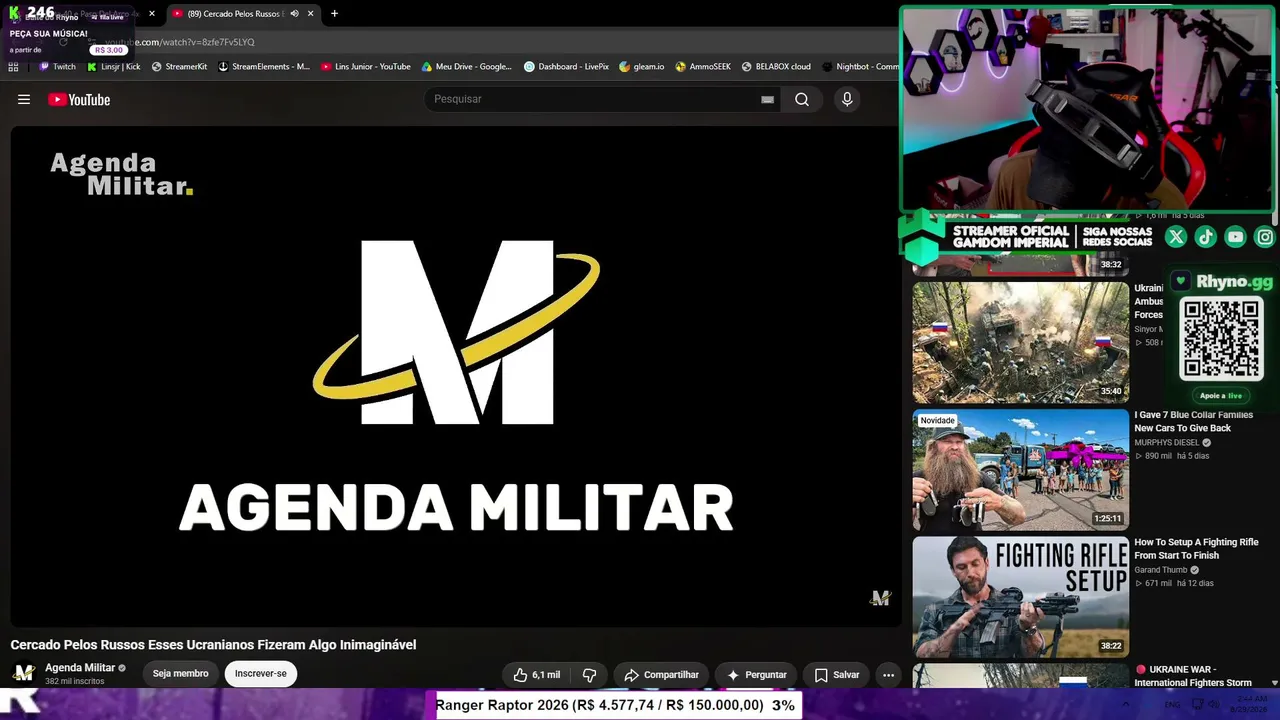Screen dimensions: 1280x720
Task: Click the Ranger Raptor 2026 donation goal bar
Action: (617, 705)
